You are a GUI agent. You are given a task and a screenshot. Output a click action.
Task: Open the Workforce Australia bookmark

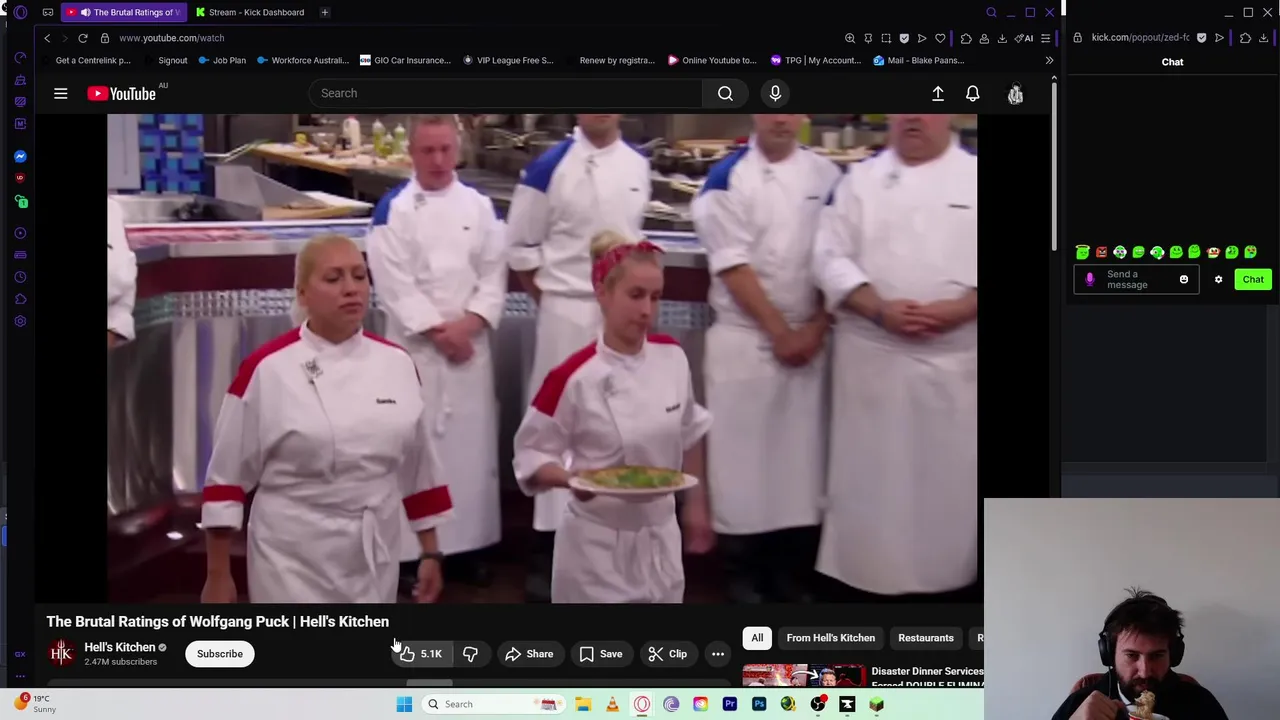tap(302, 60)
